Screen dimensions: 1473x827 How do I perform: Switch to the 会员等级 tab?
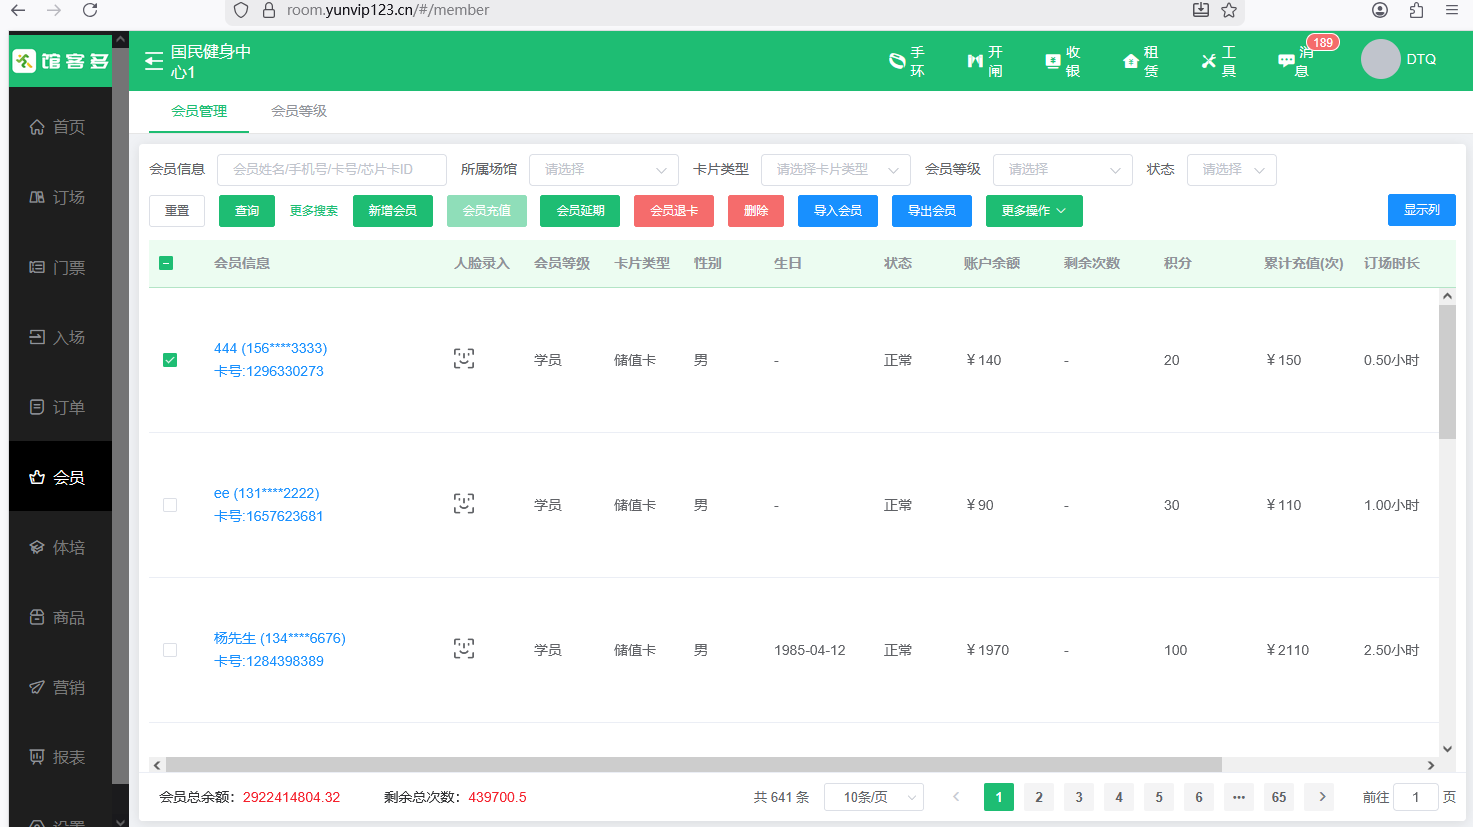coord(297,113)
